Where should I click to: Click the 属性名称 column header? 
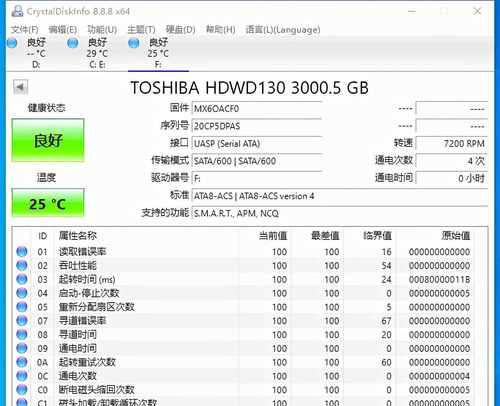point(78,236)
